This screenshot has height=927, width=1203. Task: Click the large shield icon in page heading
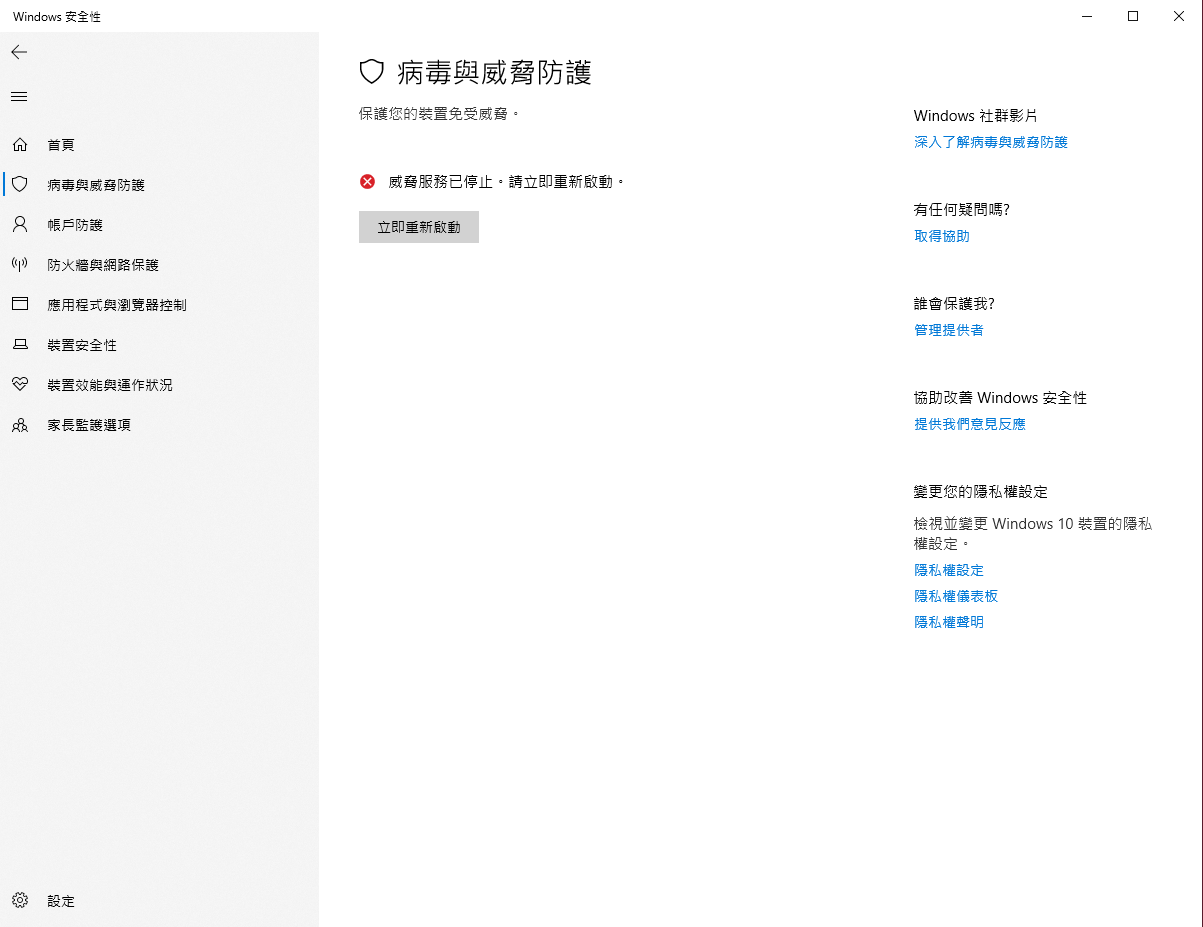point(372,72)
